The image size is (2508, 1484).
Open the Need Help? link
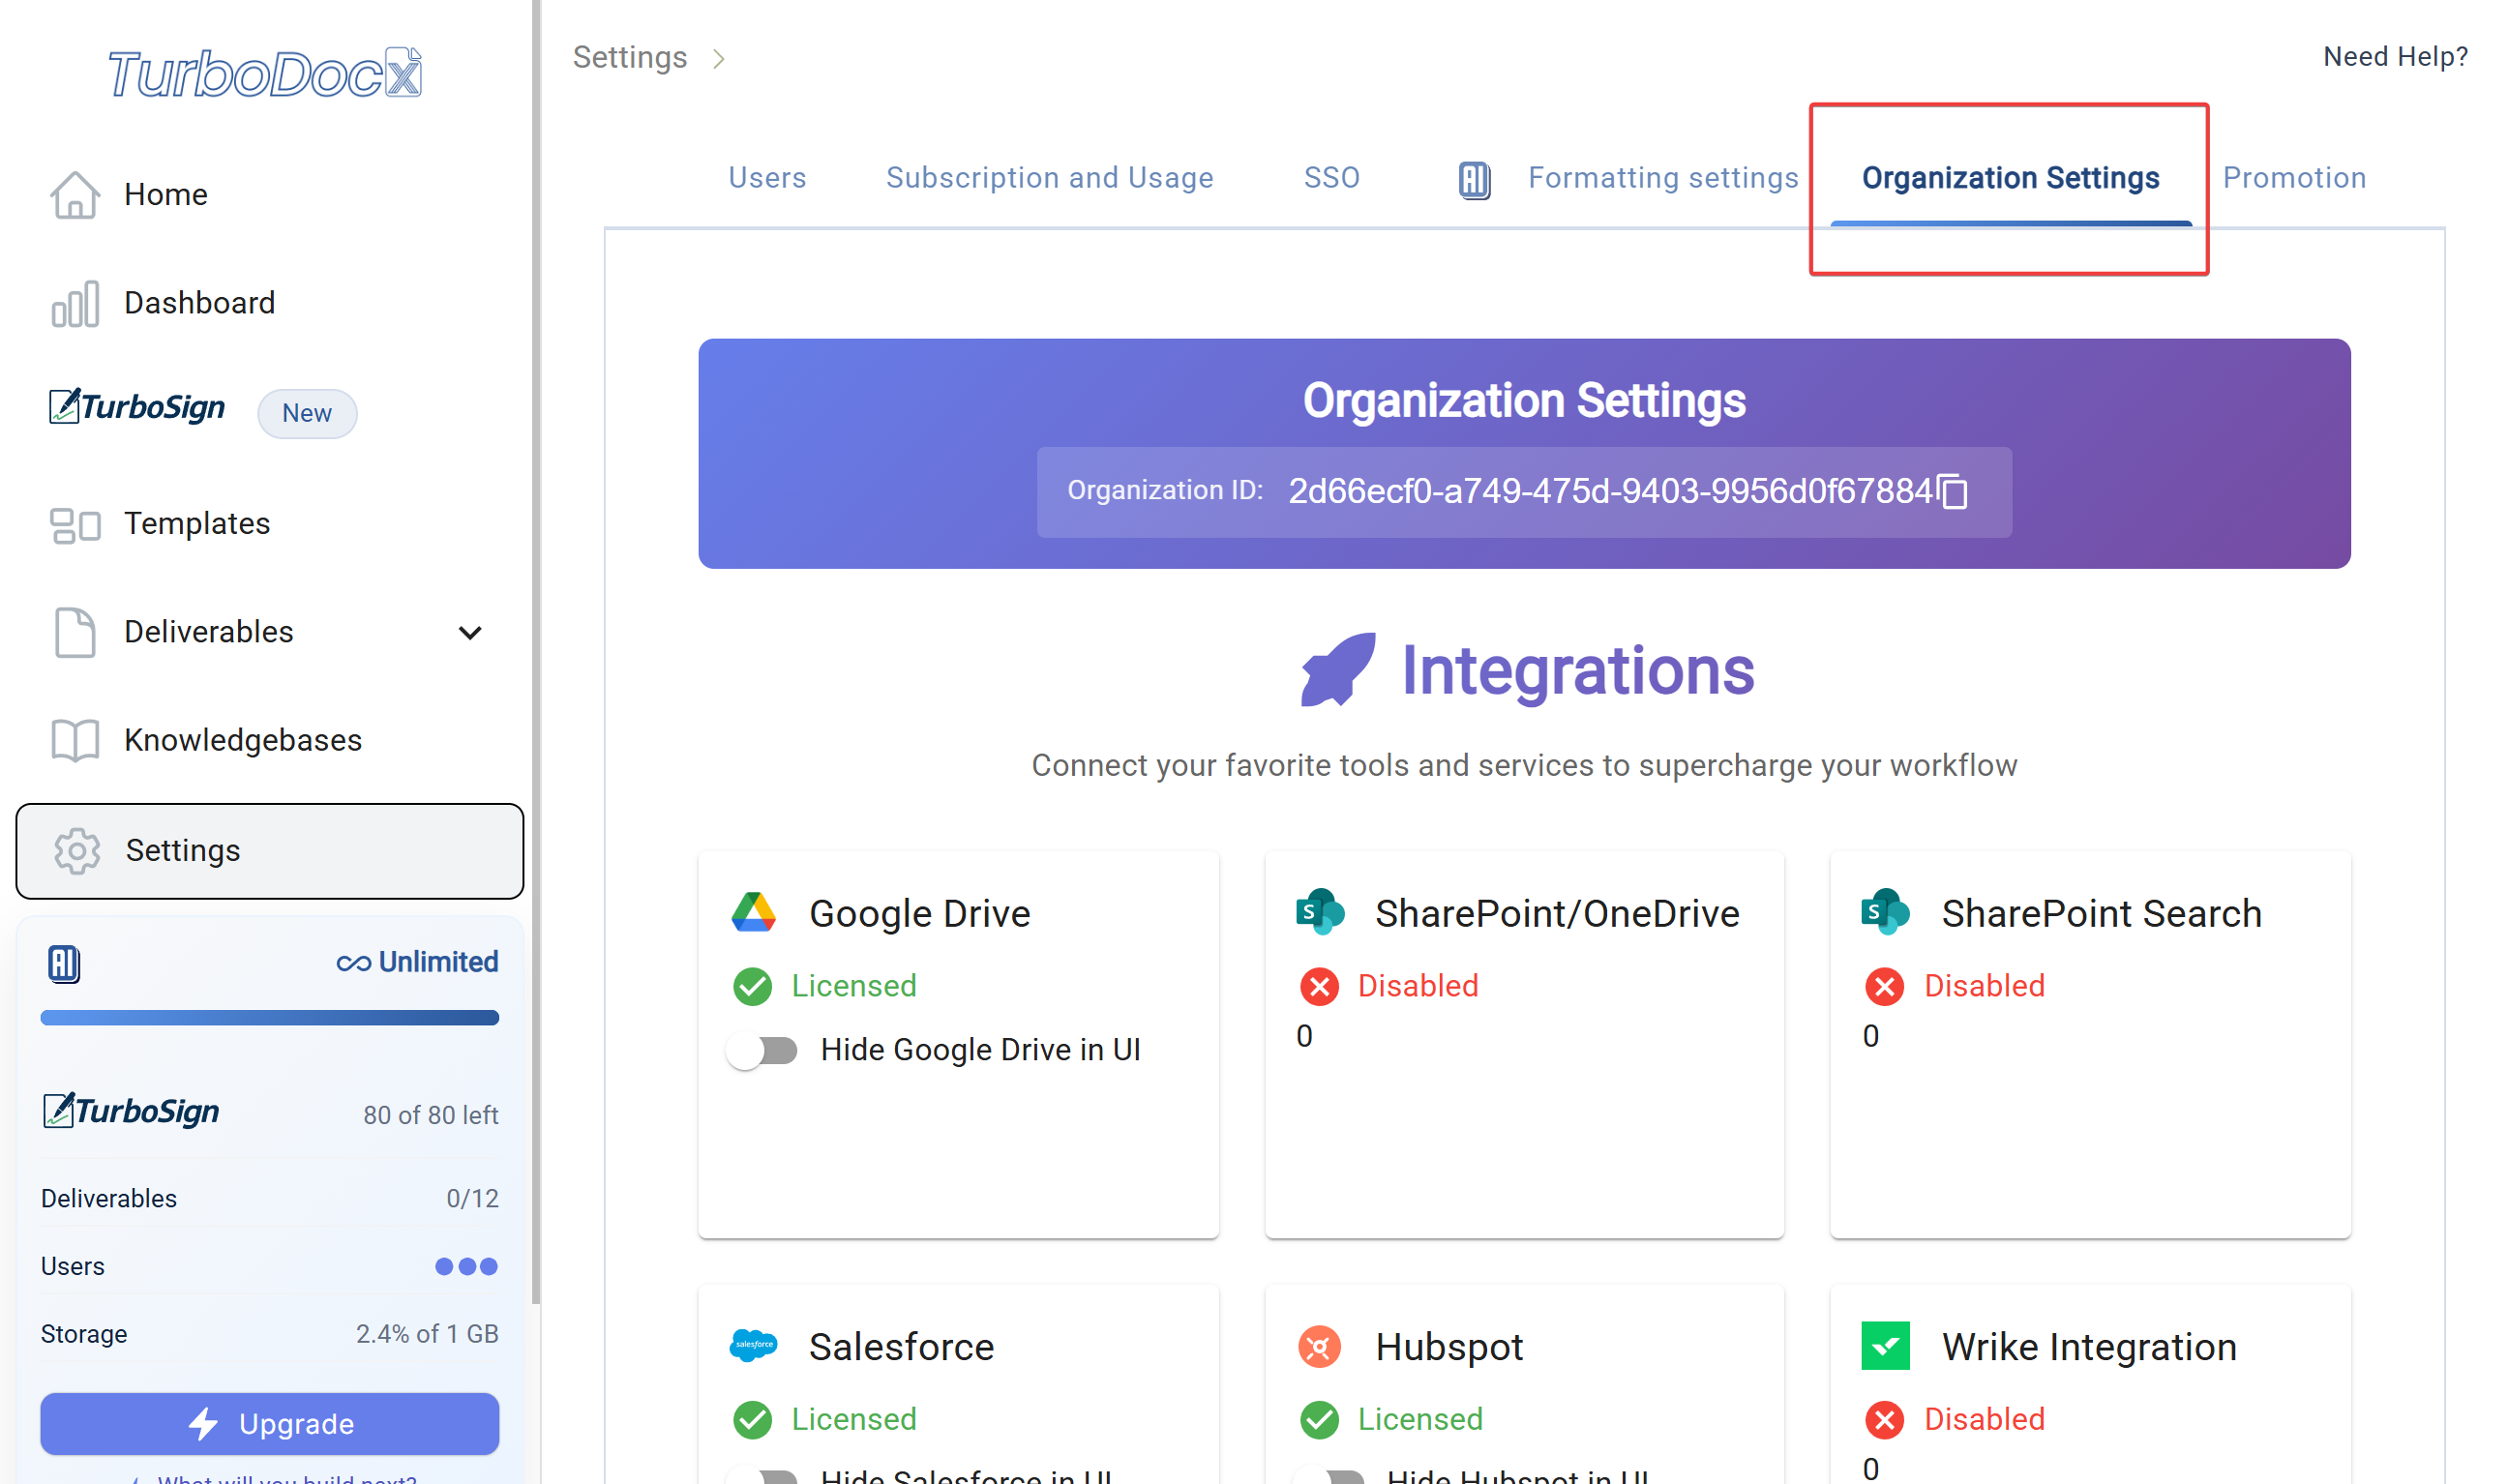pyautogui.click(x=2394, y=57)
